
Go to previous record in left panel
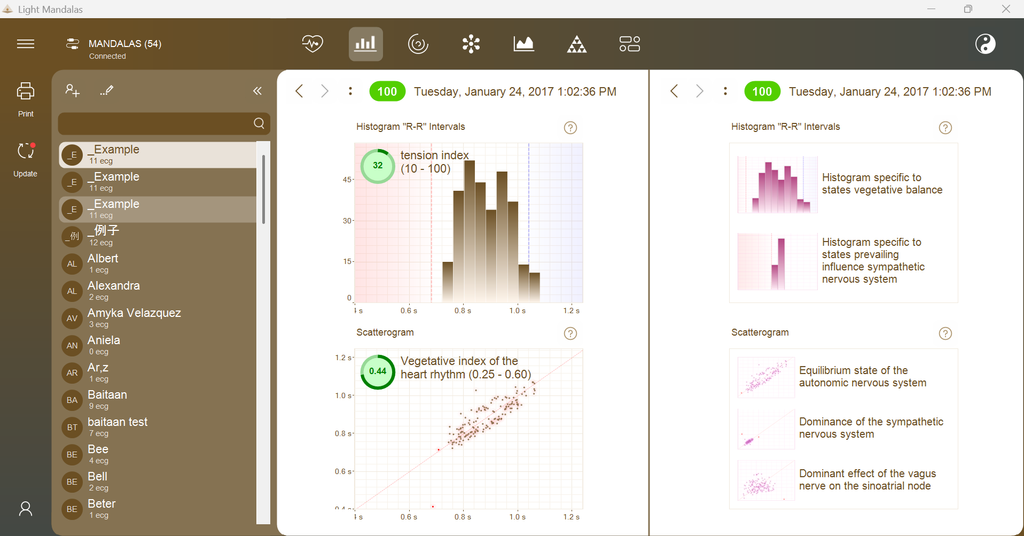299,91
